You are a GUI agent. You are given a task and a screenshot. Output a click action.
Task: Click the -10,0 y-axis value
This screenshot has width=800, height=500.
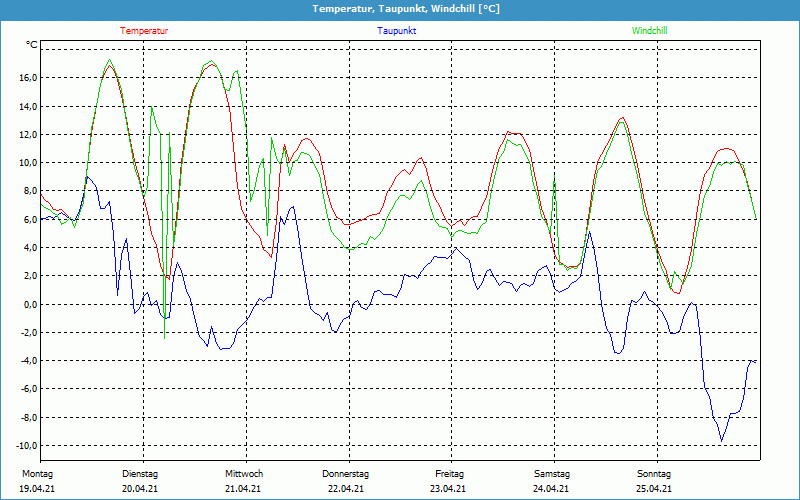tap(27, 445)
